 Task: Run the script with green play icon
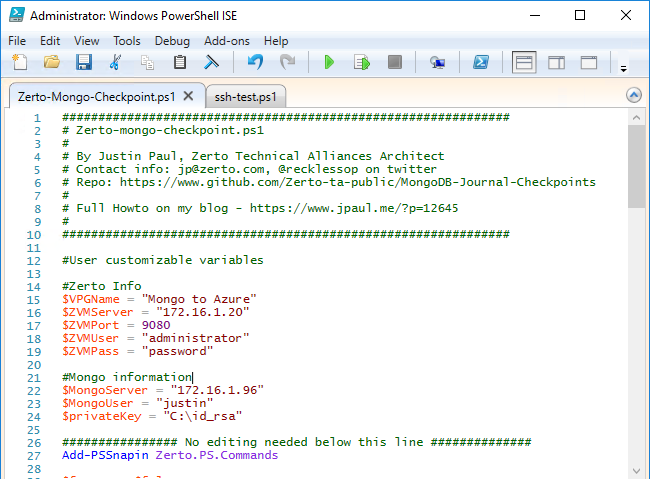coord(329,63)
